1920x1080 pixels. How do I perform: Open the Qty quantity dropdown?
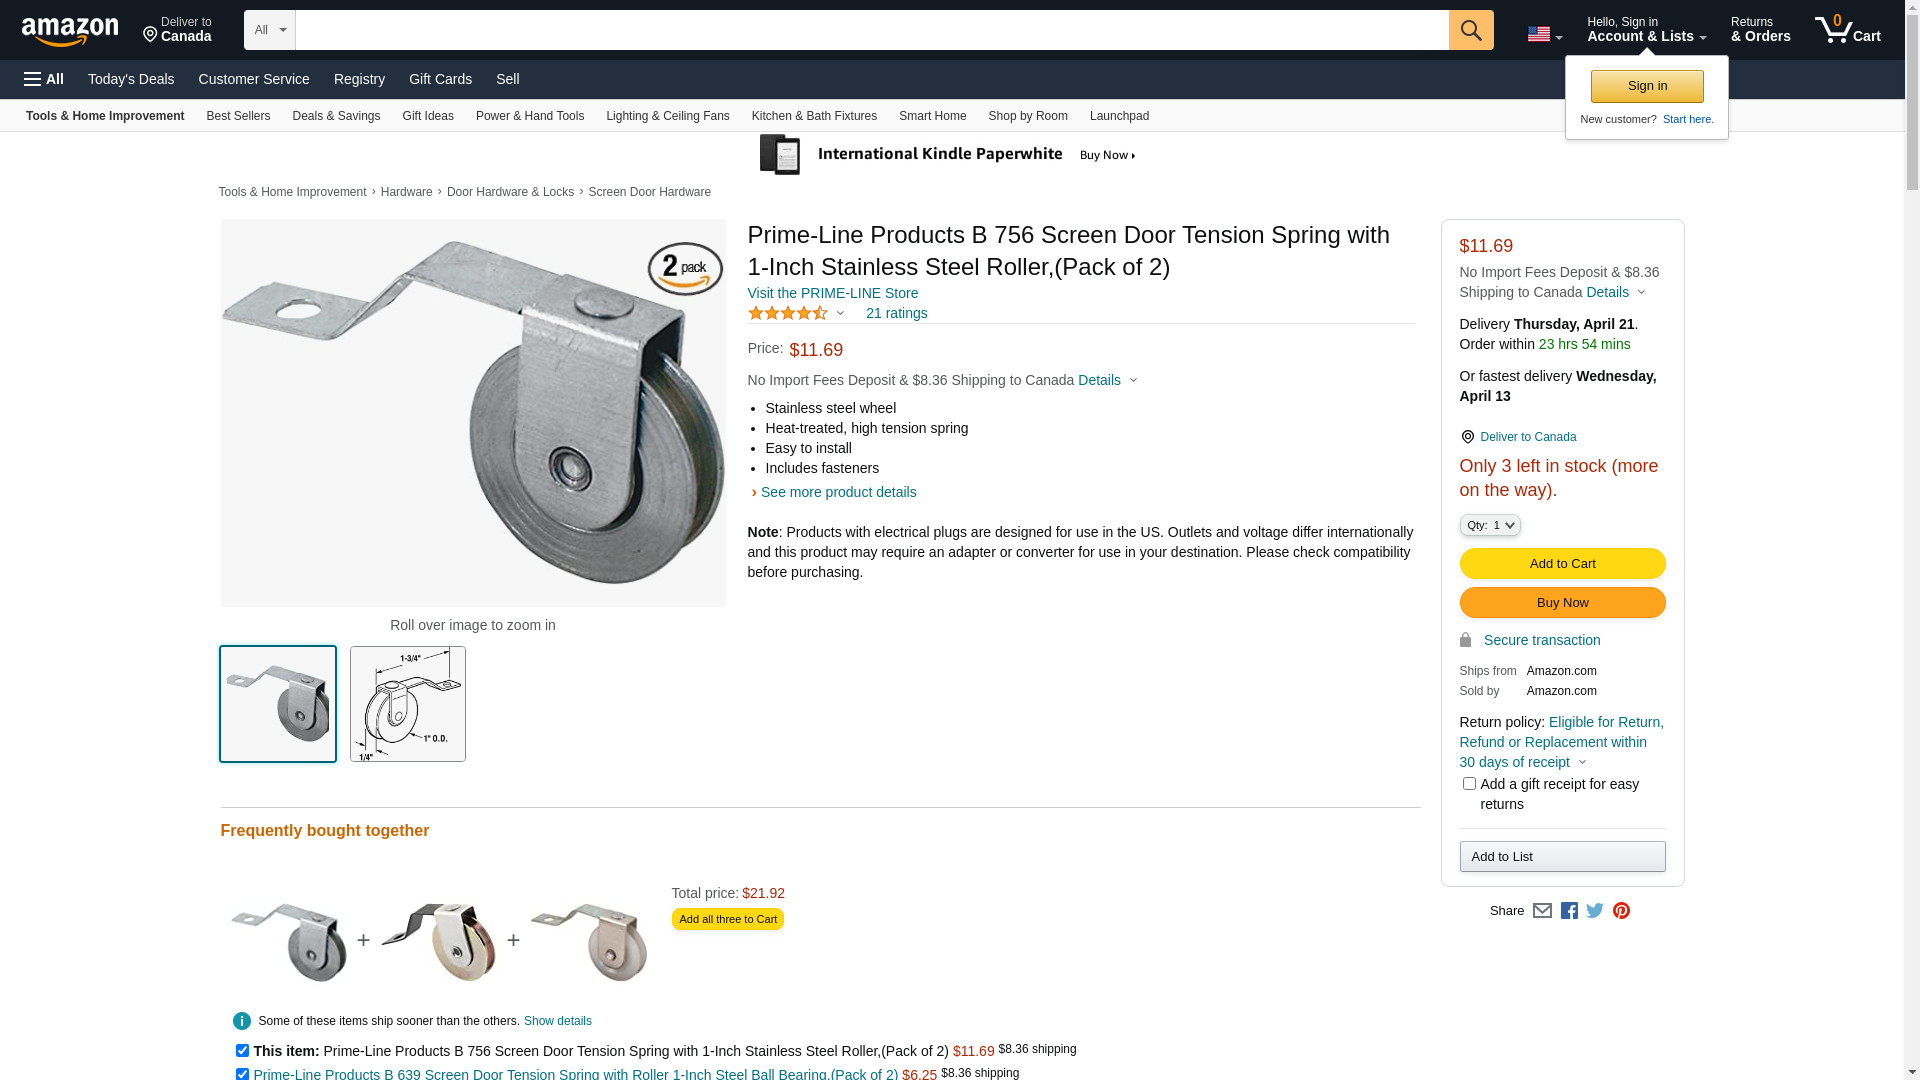pyautogui.click(x=1490, y=525)
